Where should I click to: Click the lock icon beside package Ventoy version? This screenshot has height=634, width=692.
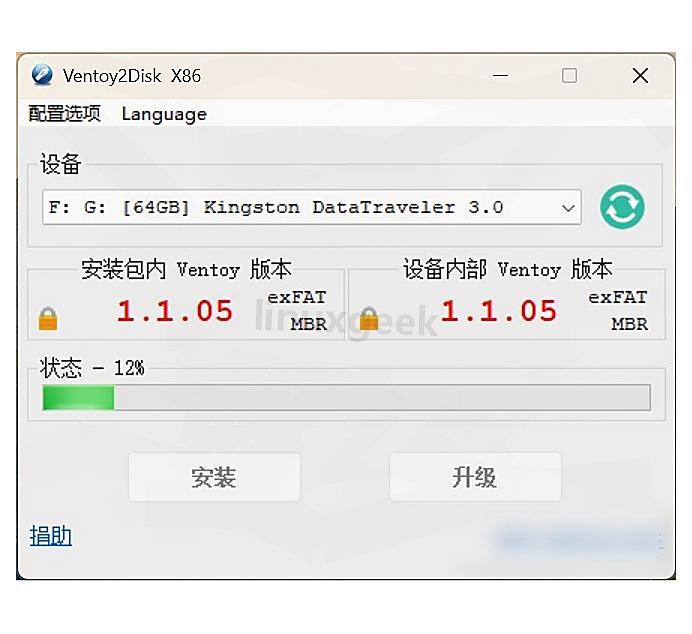[48, 319]
